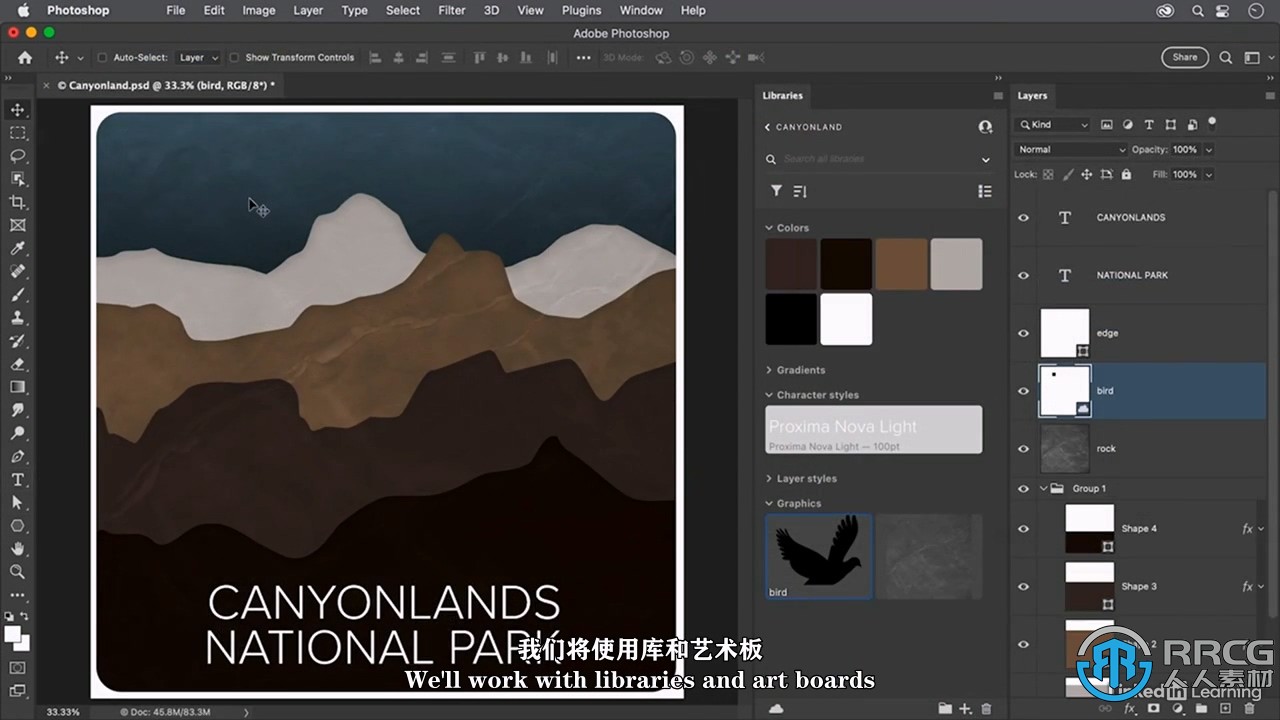This screenshot has height=720, width=1280.
Task: Open the Auto-Select Layer dropdown
Action: (198, 58)
